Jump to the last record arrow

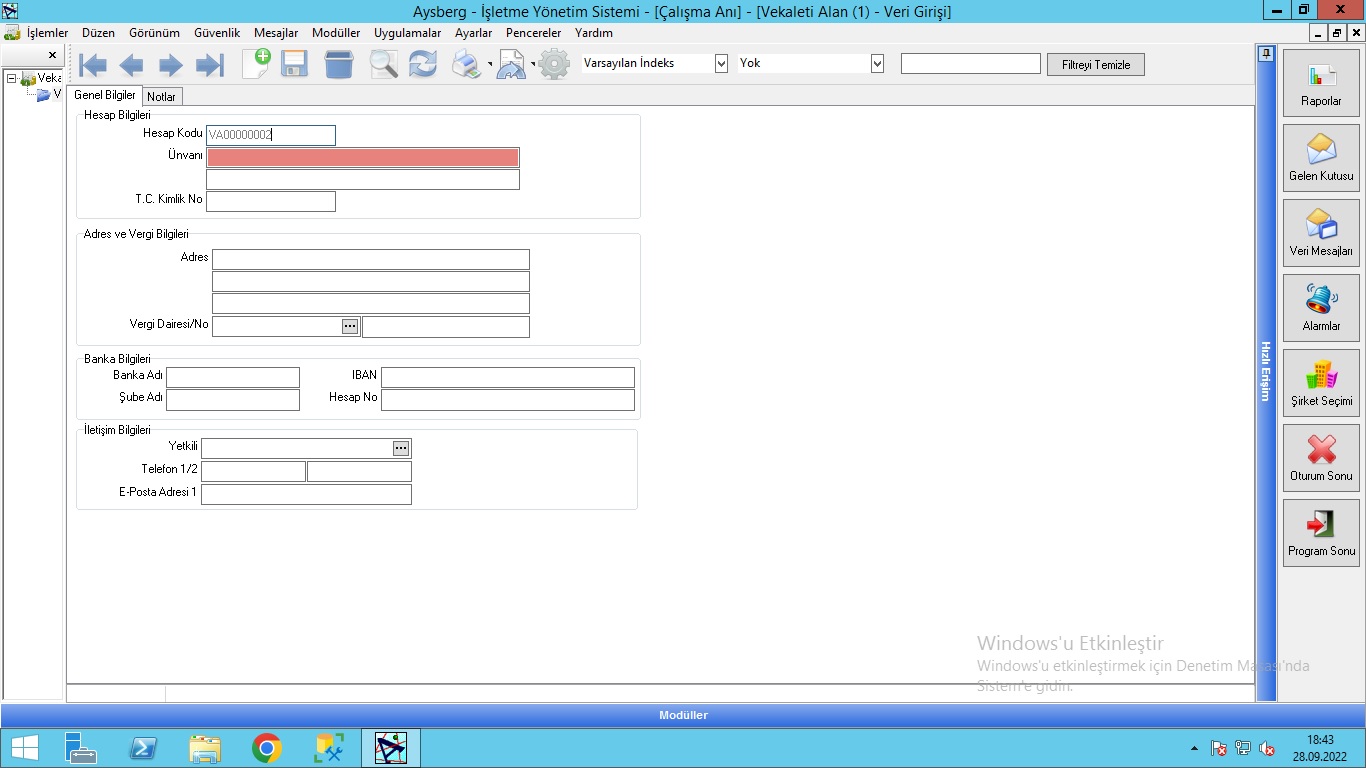(209, 66)
